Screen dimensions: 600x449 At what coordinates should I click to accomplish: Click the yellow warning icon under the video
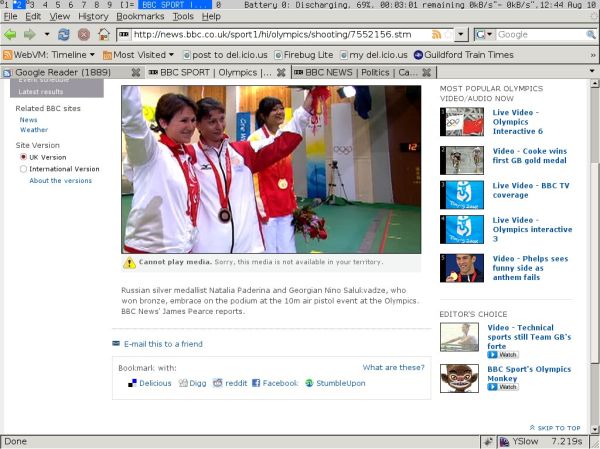click(x=129, y=263)
